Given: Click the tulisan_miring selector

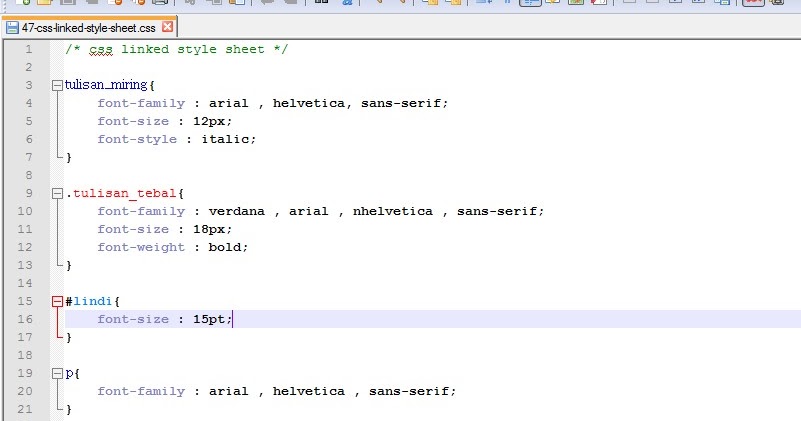Looking at the screenshot, I should pos(106,85).
